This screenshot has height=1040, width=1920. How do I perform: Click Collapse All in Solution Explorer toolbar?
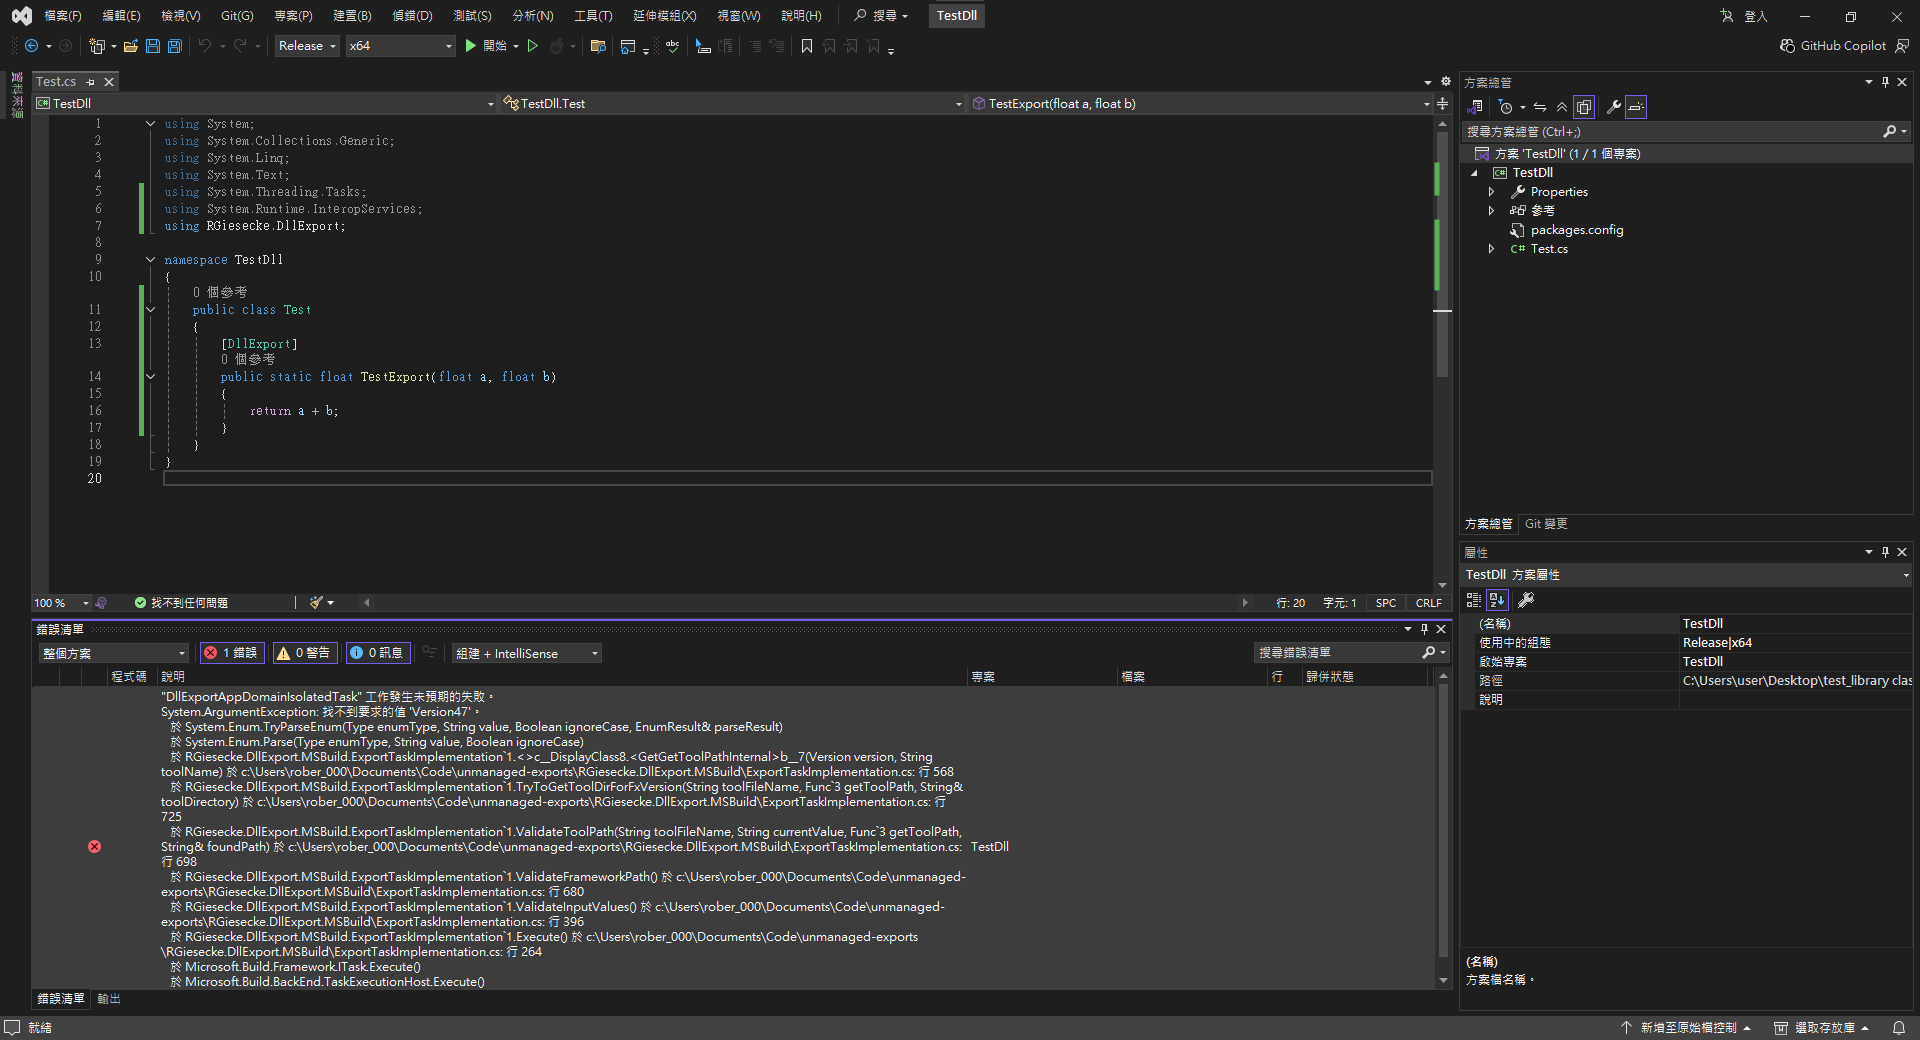(1561, 107)
